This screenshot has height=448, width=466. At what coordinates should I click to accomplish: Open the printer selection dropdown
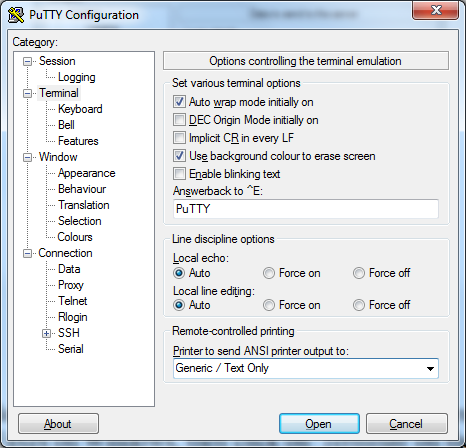[x=430, y=368]
